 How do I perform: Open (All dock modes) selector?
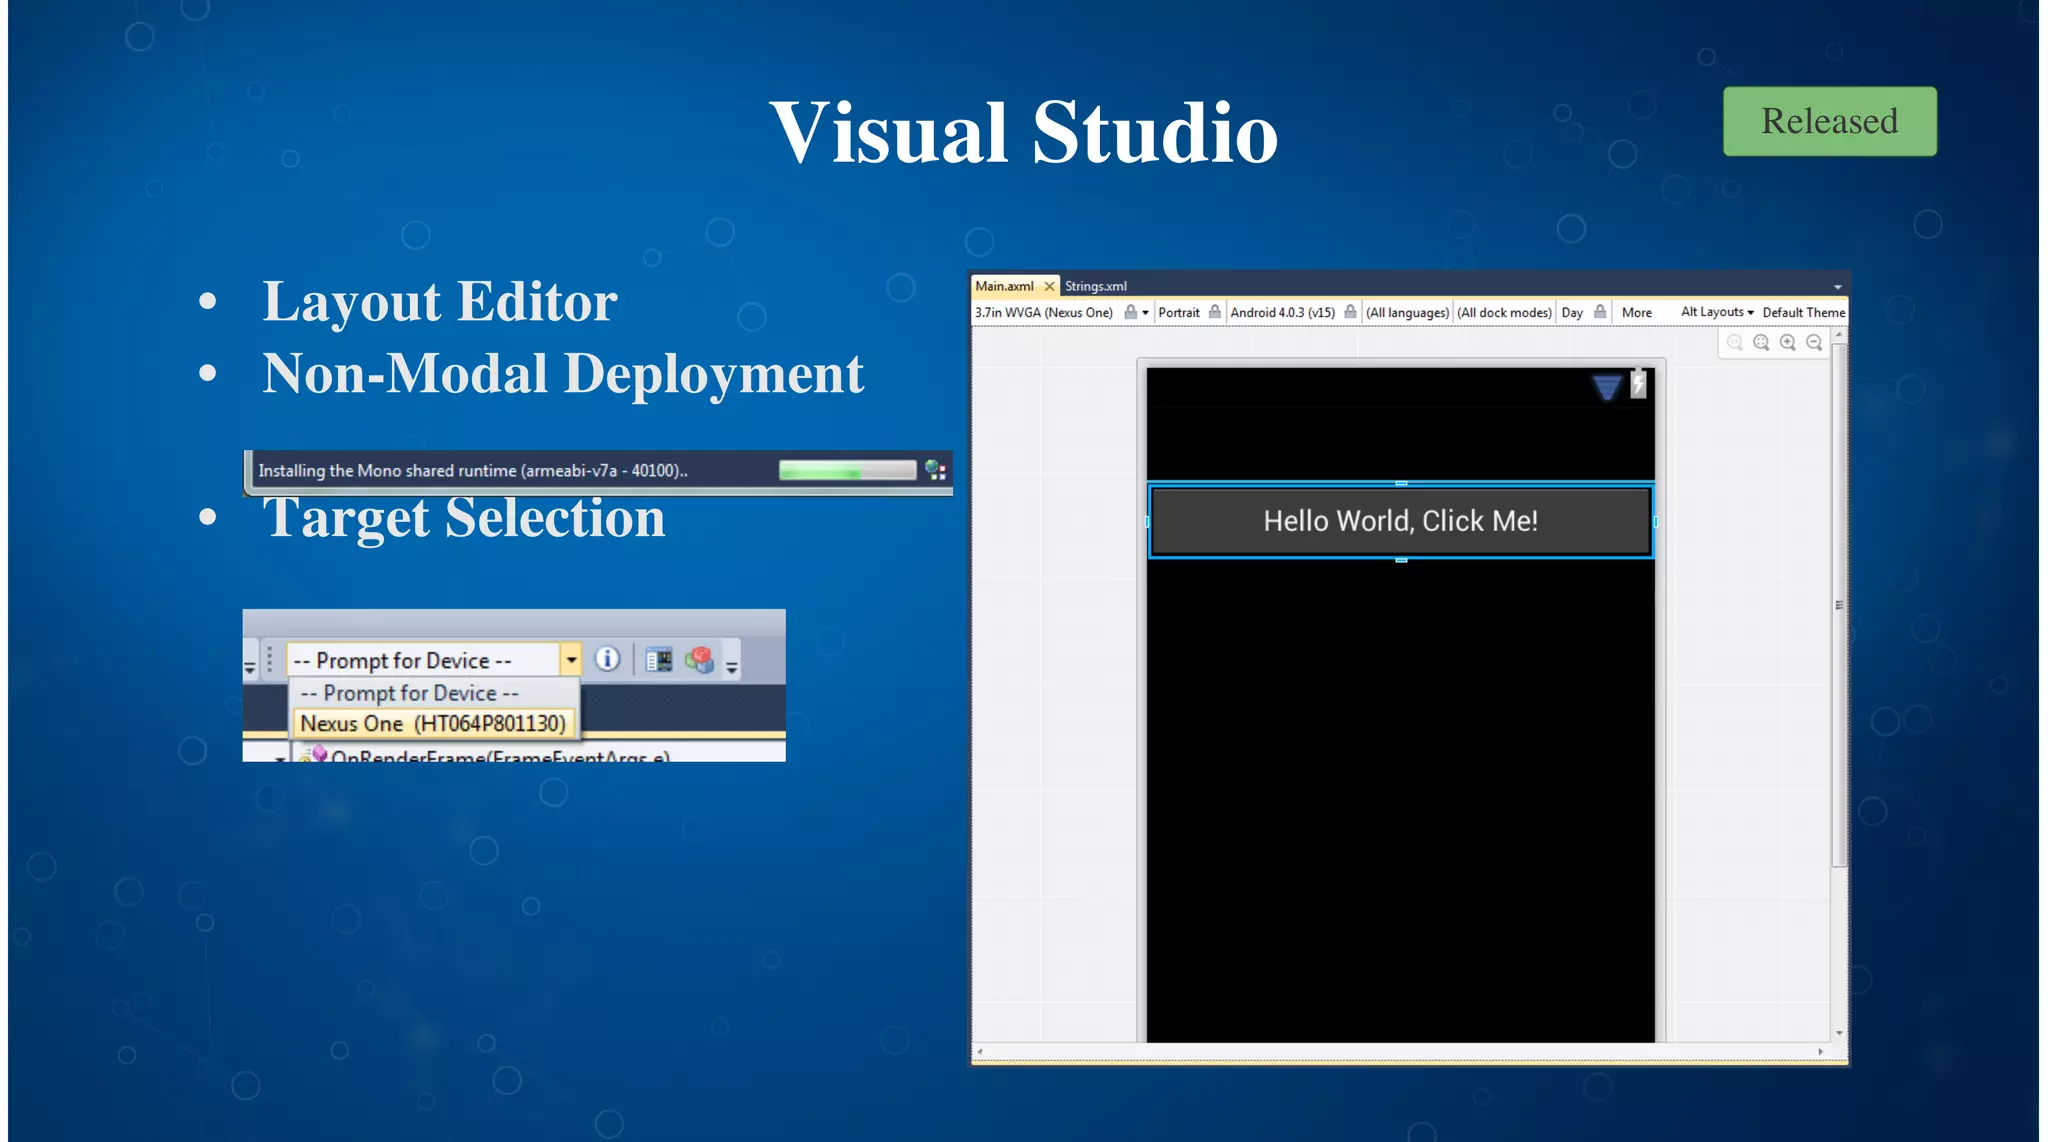click(x=1504, y=312)
